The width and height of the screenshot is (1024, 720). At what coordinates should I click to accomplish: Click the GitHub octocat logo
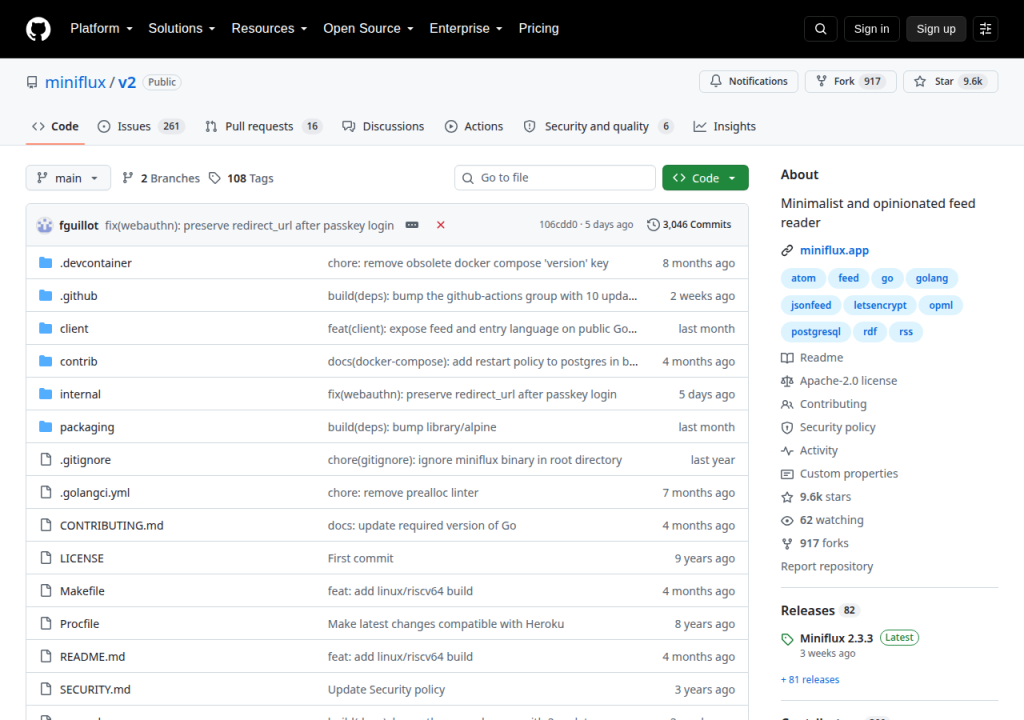point(38,29)
